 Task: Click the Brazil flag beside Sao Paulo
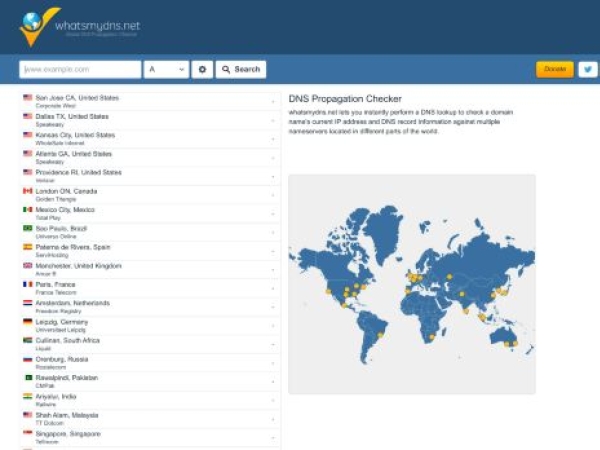tap(28, 228)
